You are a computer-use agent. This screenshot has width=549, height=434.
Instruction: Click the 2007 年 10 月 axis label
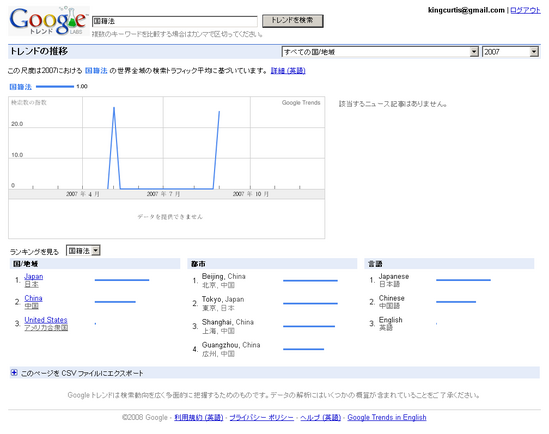click(x=251, y=194)
